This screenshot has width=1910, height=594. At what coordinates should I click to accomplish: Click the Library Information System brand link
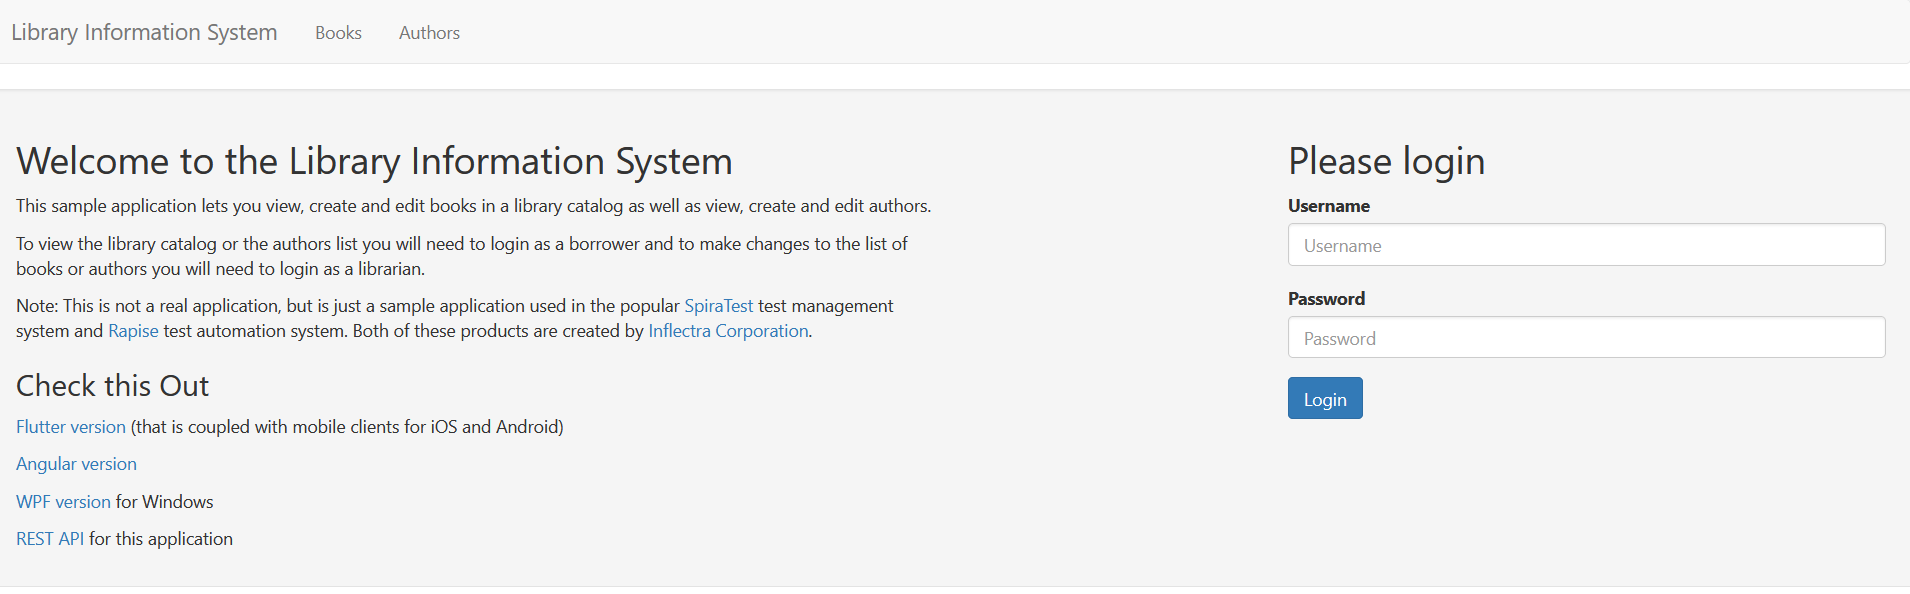[x=144, y=32]
